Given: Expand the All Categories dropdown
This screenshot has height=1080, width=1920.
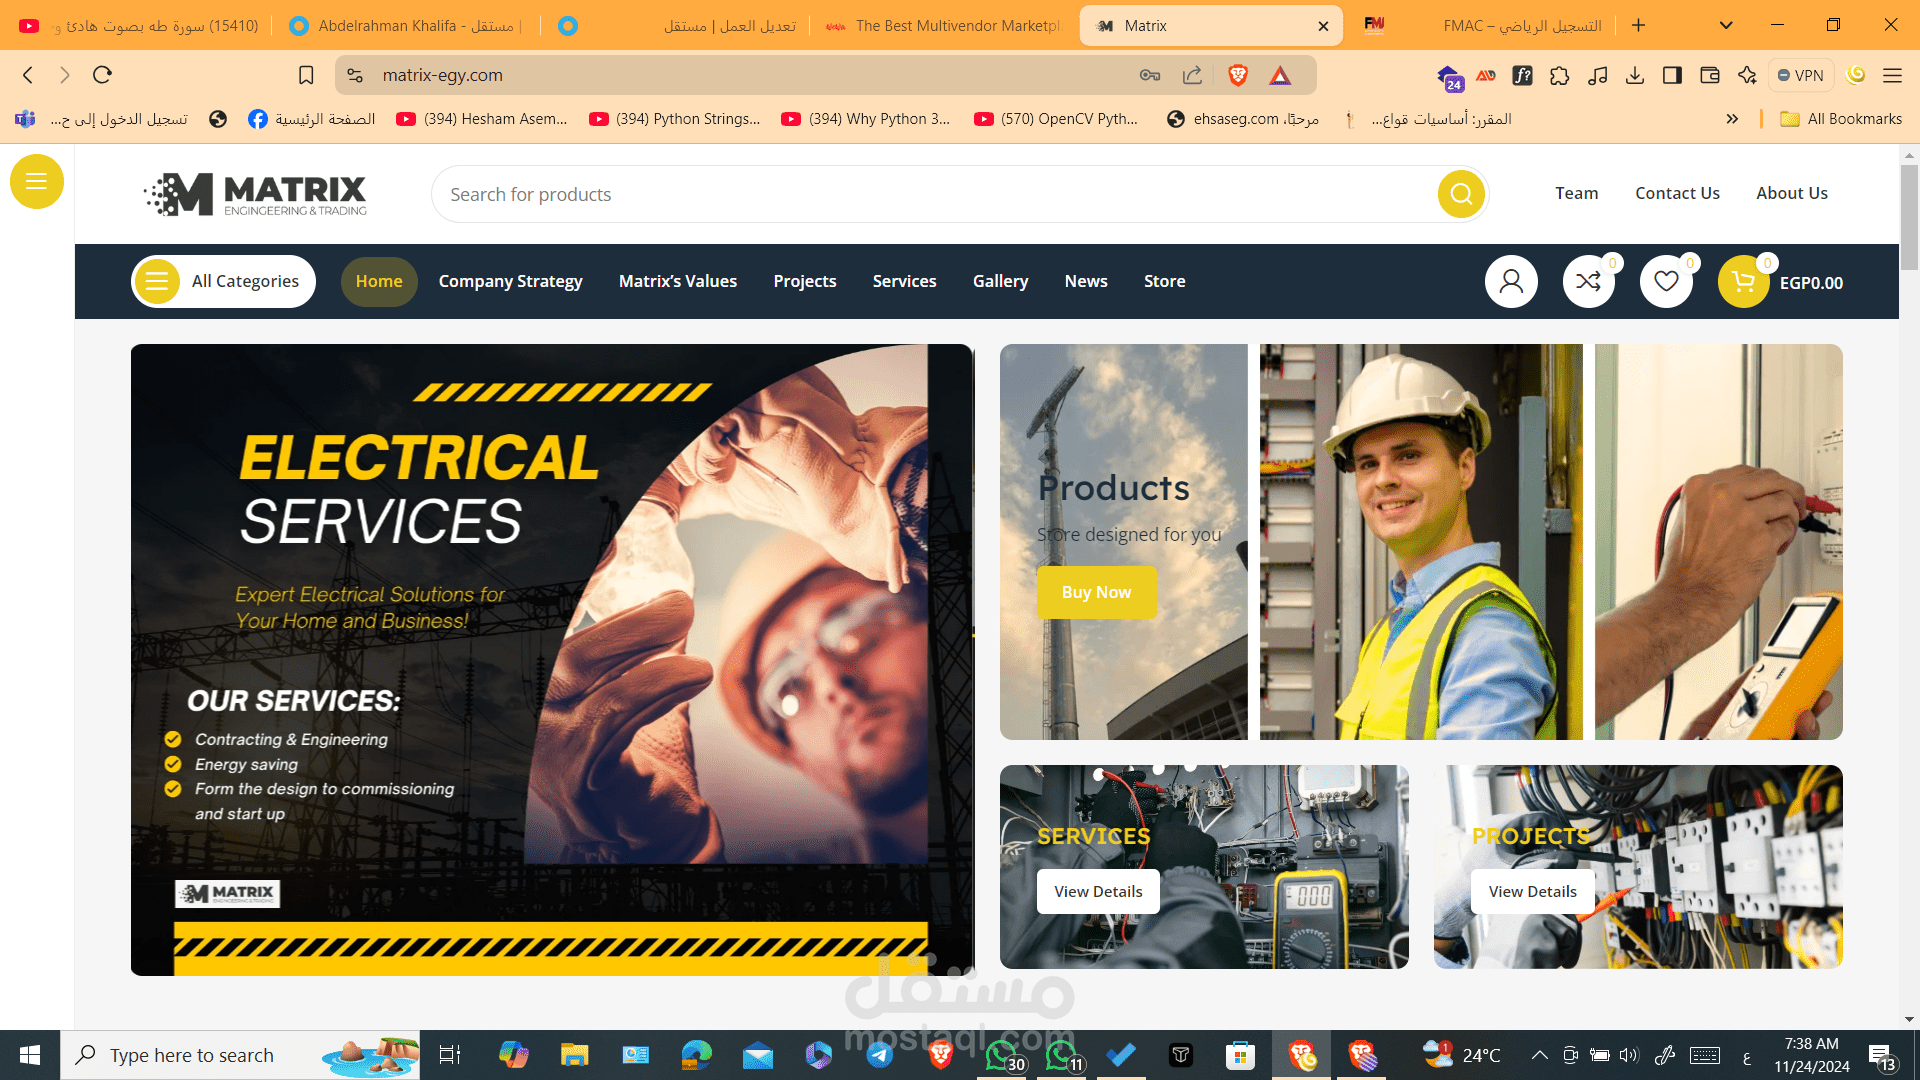Looking at the screenshot, I should click(224, 282).
